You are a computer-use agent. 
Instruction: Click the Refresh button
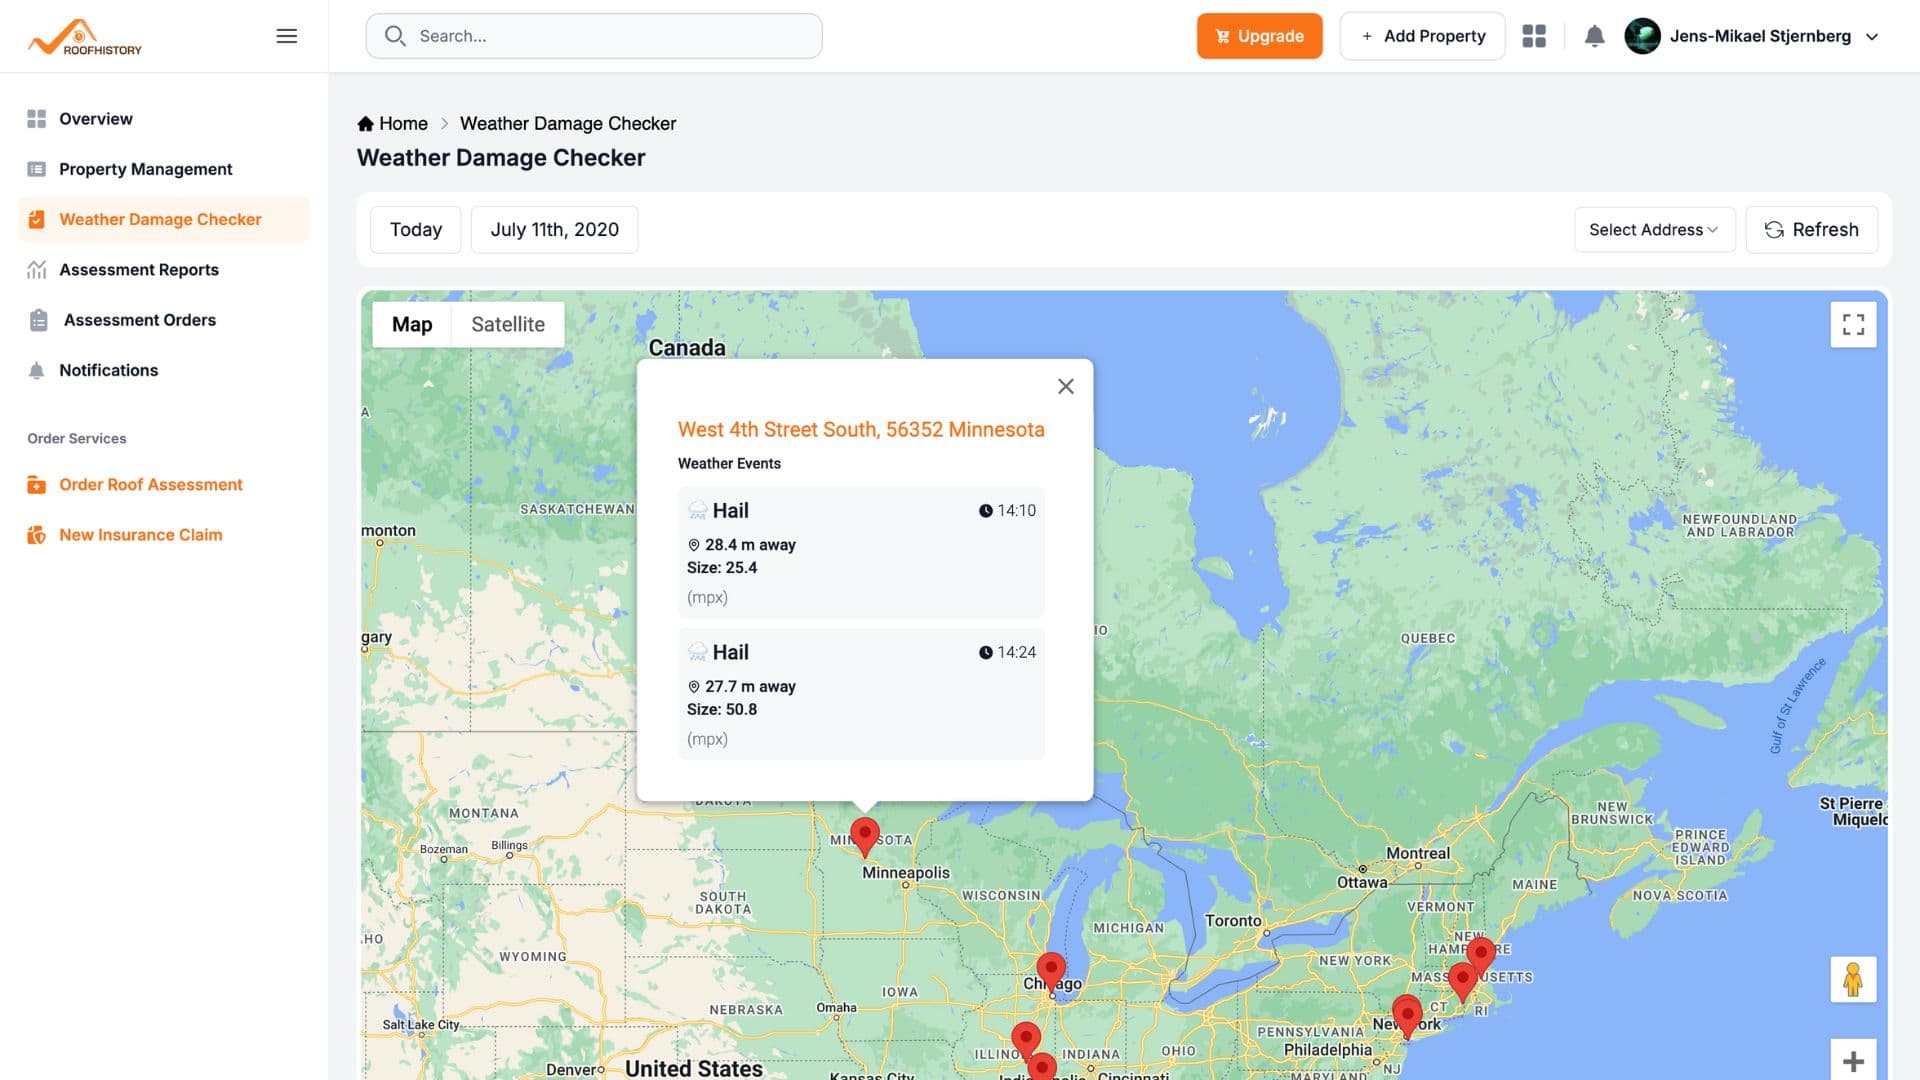click(1811, 230)
